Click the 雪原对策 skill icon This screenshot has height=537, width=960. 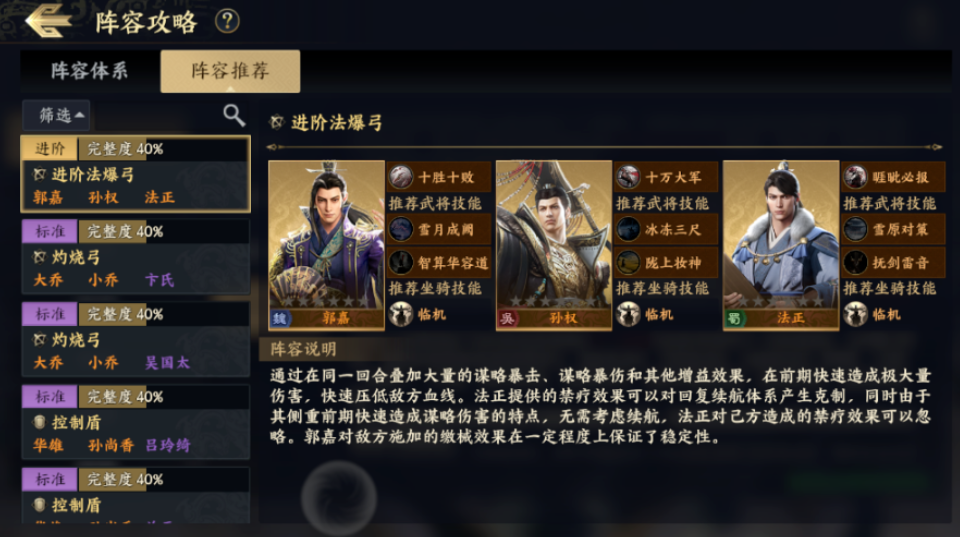click(855, 229)
